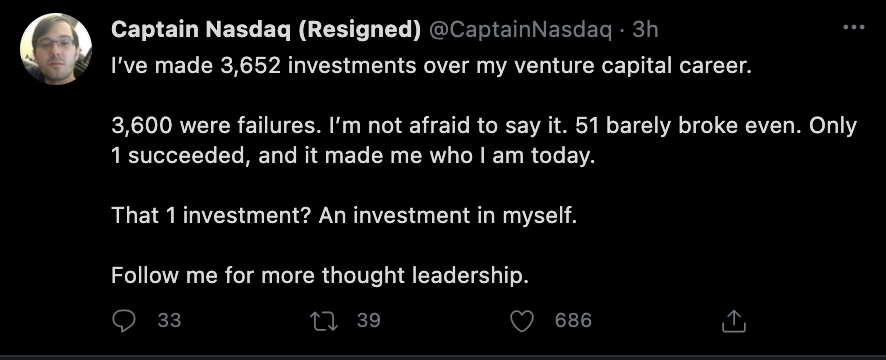Open the share tweet upload icon
The image size is (886, 360).
click(x=734, y=320)
